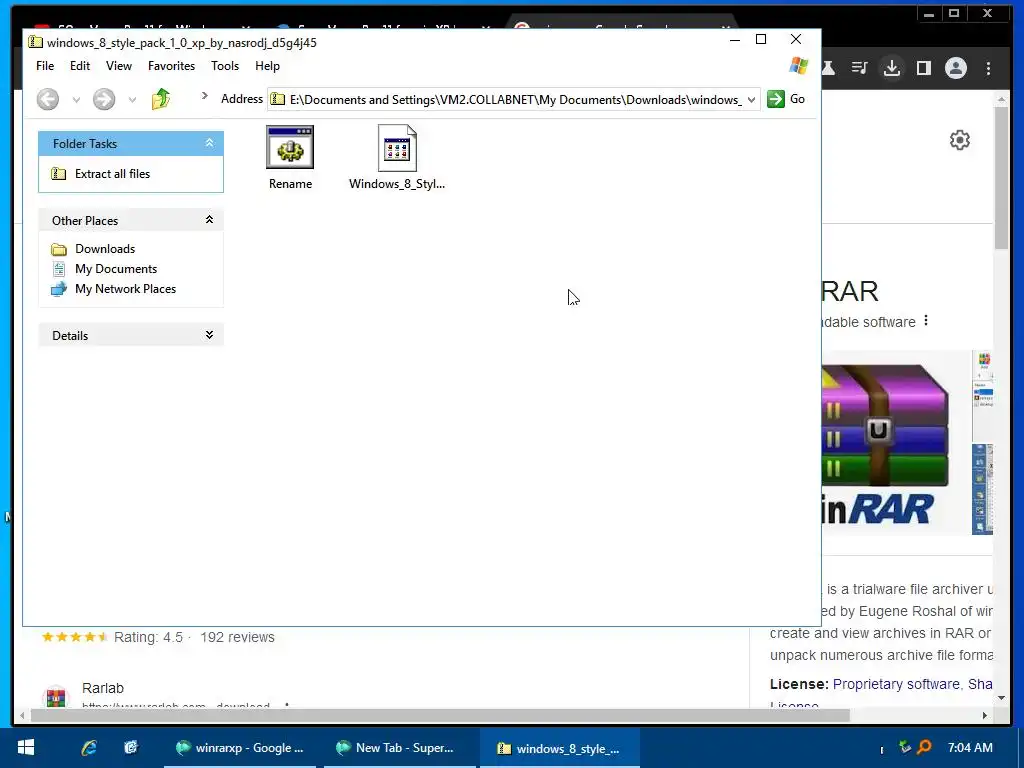Viewport: 1024px width, 768px height.
Task: Click the Chrome horizontal scrollbar
Action: pyautogui.click(x=440, y=716)
